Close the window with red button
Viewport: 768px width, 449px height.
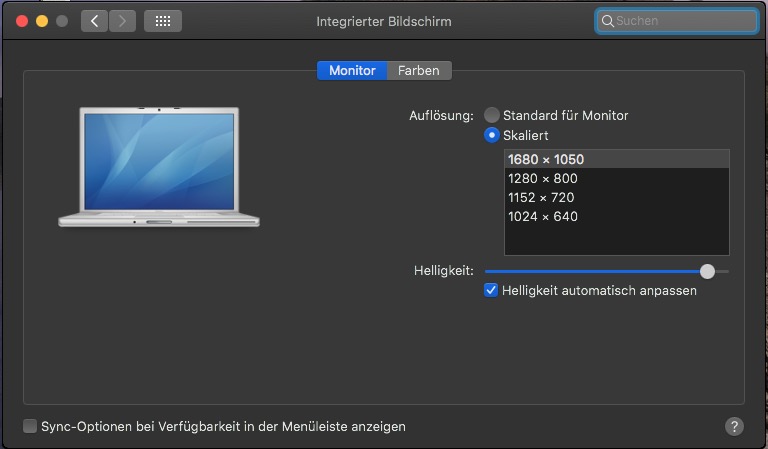[22, 21]
